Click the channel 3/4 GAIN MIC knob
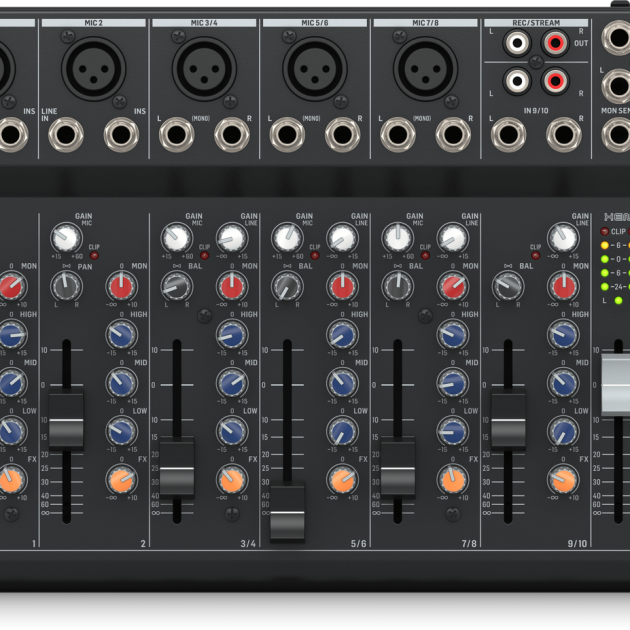The image size is (630, 630). point(177,238)
